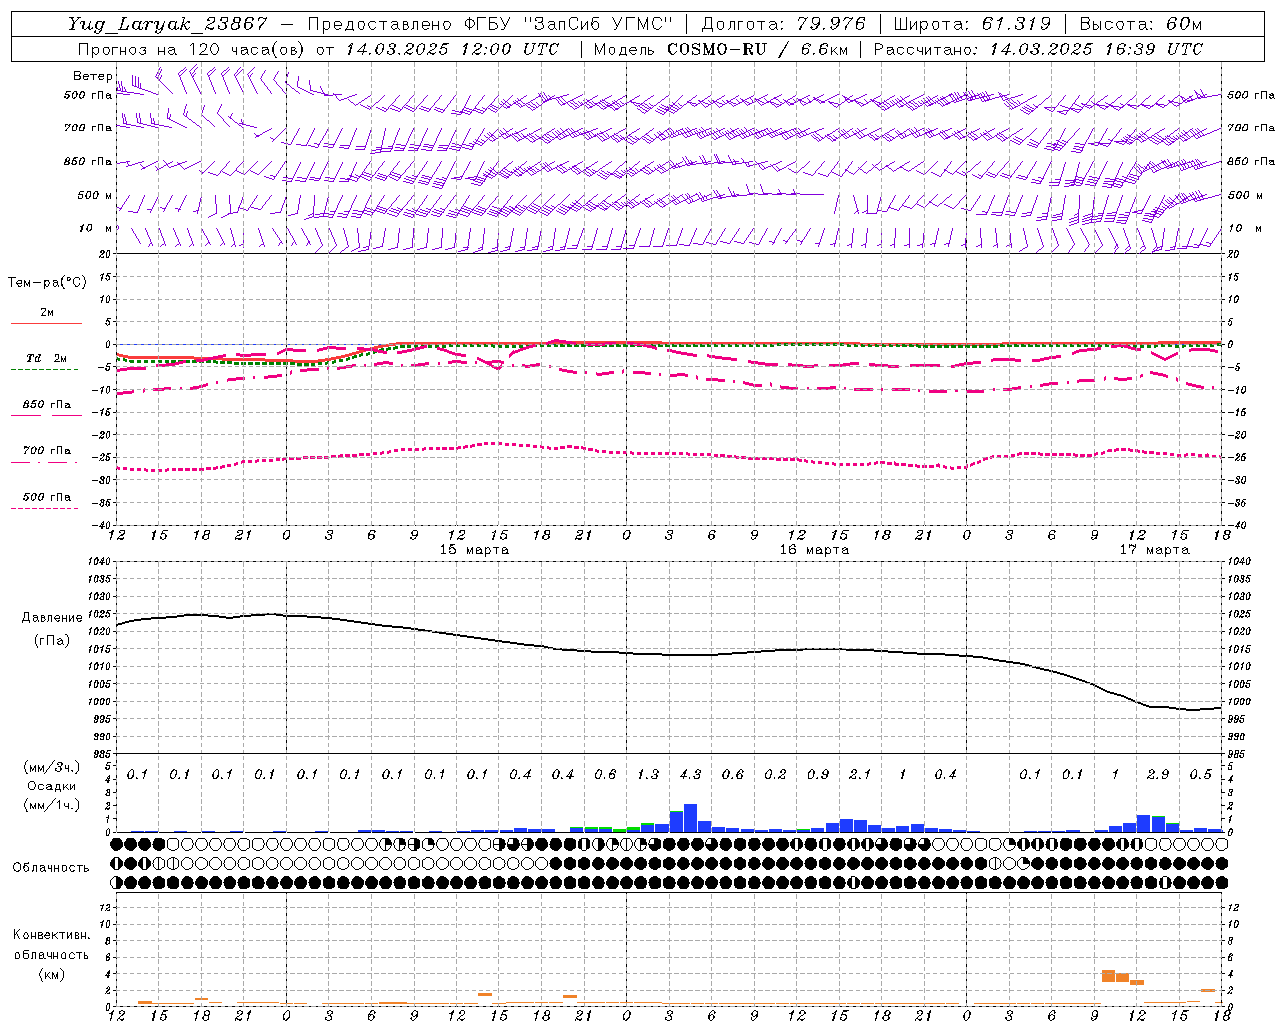Select the 2.9 precipitation total
Screen dimensions: 1280x1024
1158,775
